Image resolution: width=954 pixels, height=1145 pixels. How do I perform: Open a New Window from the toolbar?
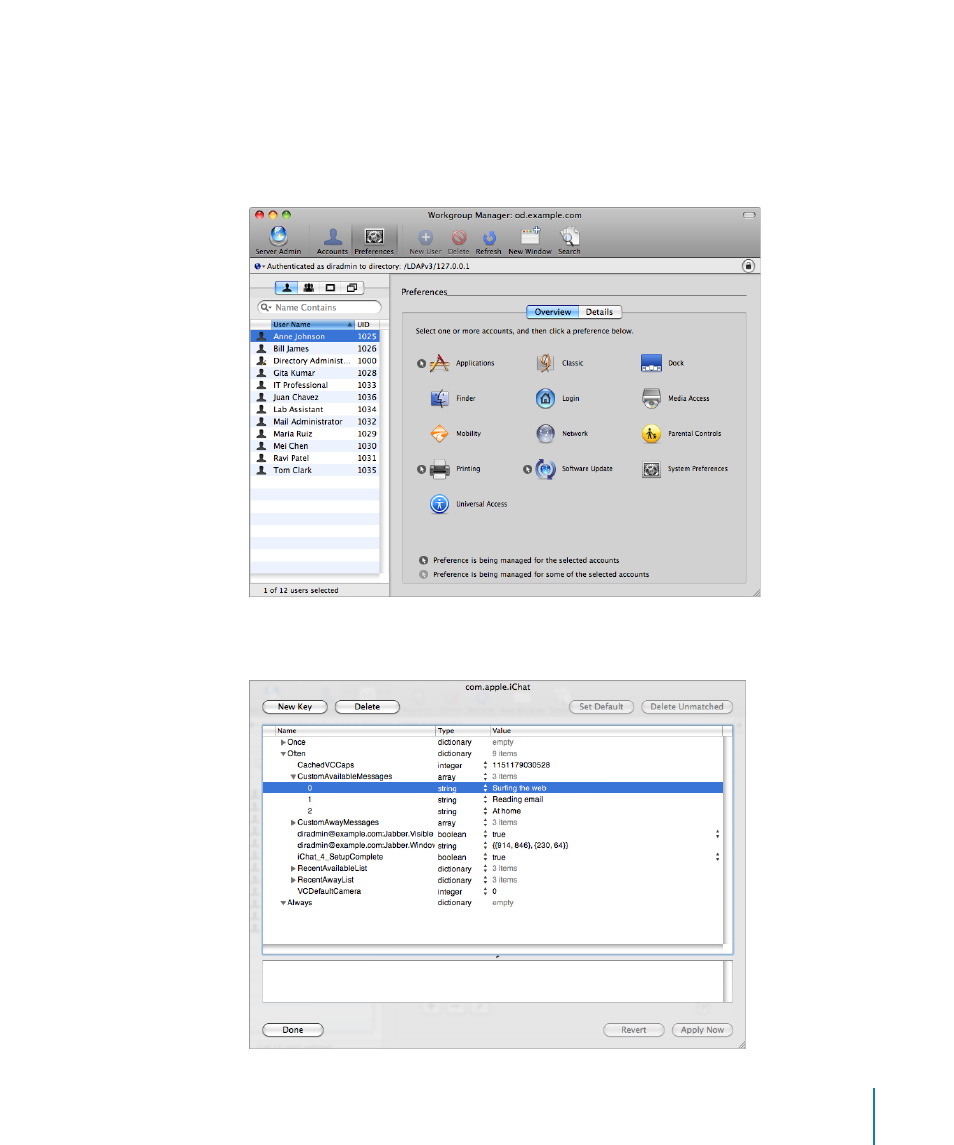click(x=530, y=240)
